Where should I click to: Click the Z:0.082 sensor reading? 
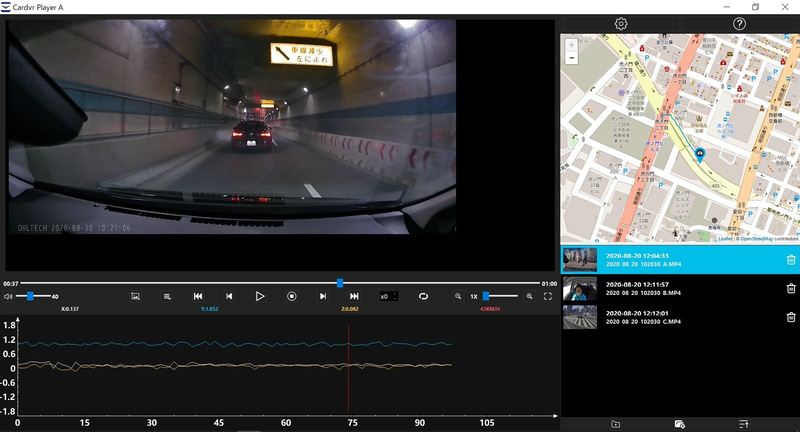click(x=349, y=309)
